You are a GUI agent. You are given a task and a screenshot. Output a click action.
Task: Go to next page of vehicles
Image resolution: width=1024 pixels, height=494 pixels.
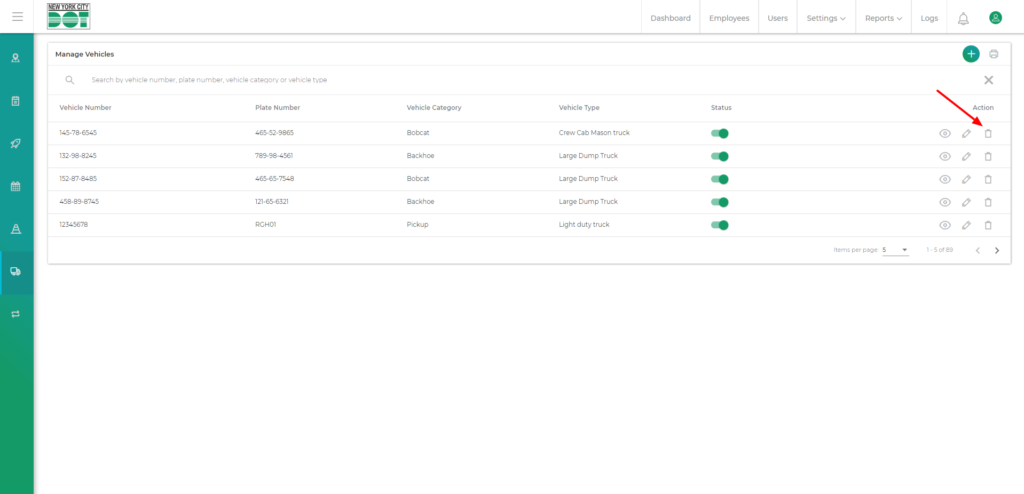coord(996,250)
